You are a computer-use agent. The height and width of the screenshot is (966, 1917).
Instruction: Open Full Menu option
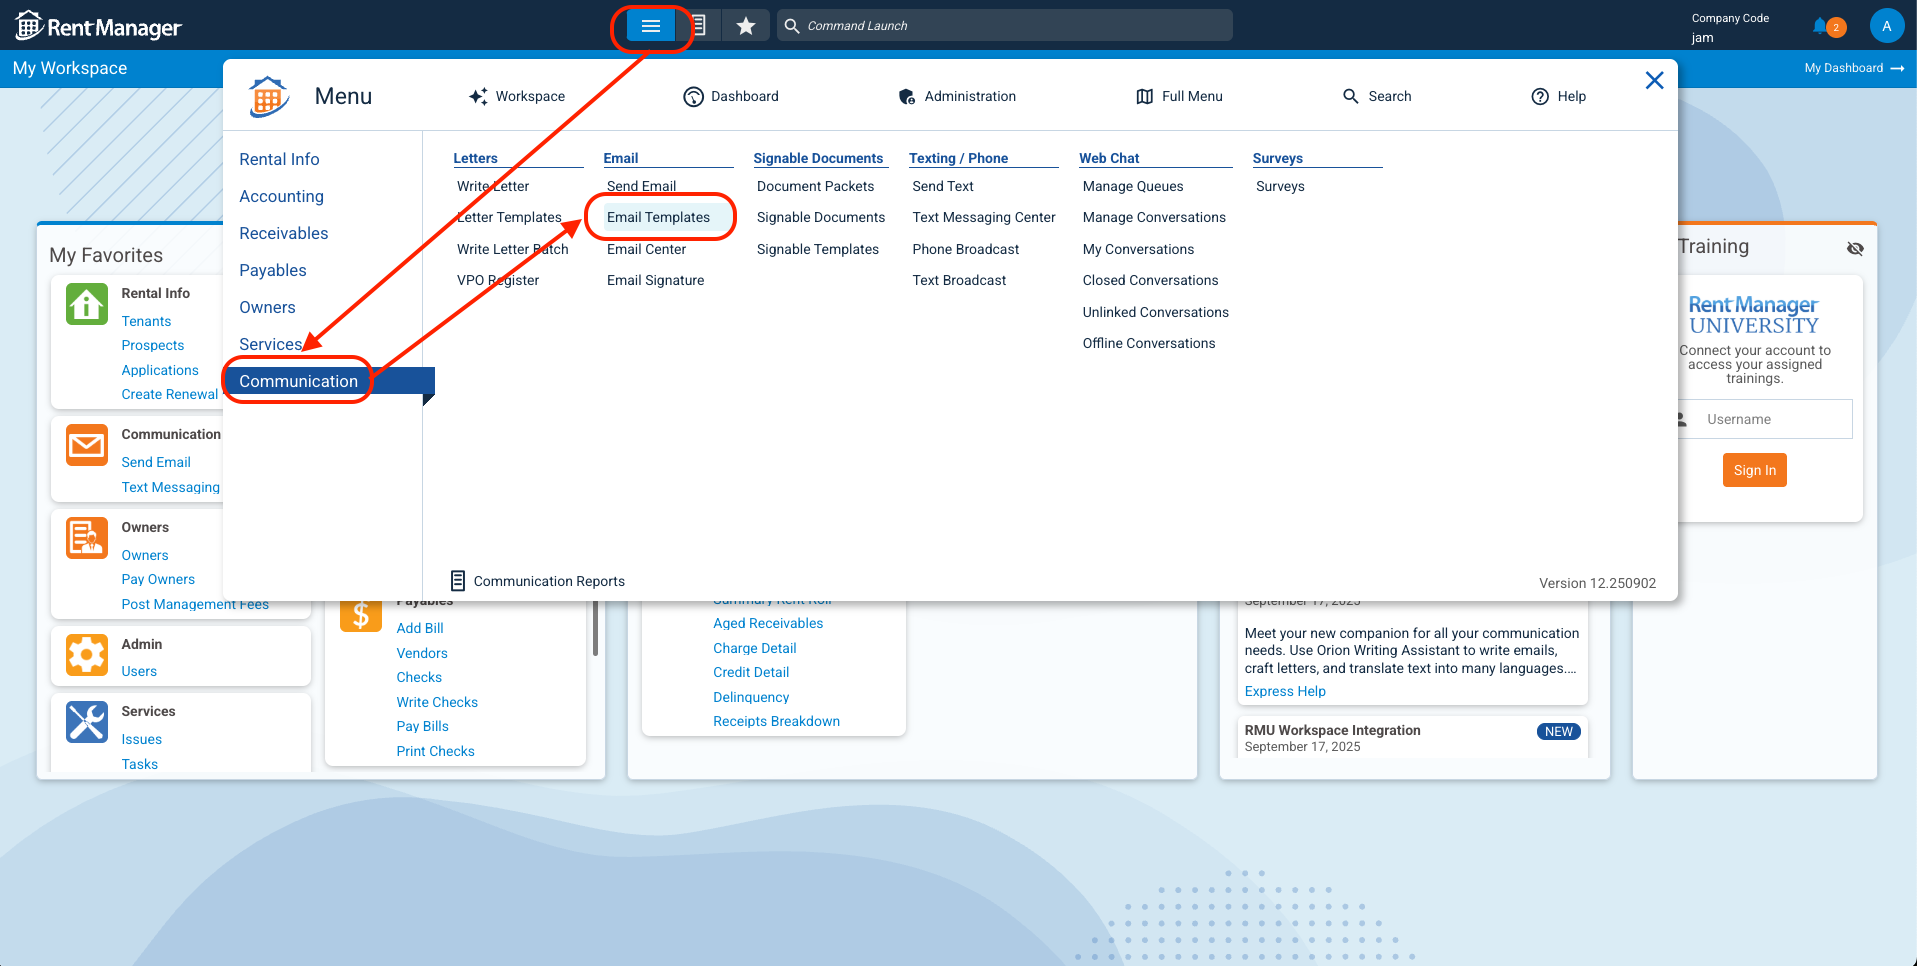point(1180,96)
